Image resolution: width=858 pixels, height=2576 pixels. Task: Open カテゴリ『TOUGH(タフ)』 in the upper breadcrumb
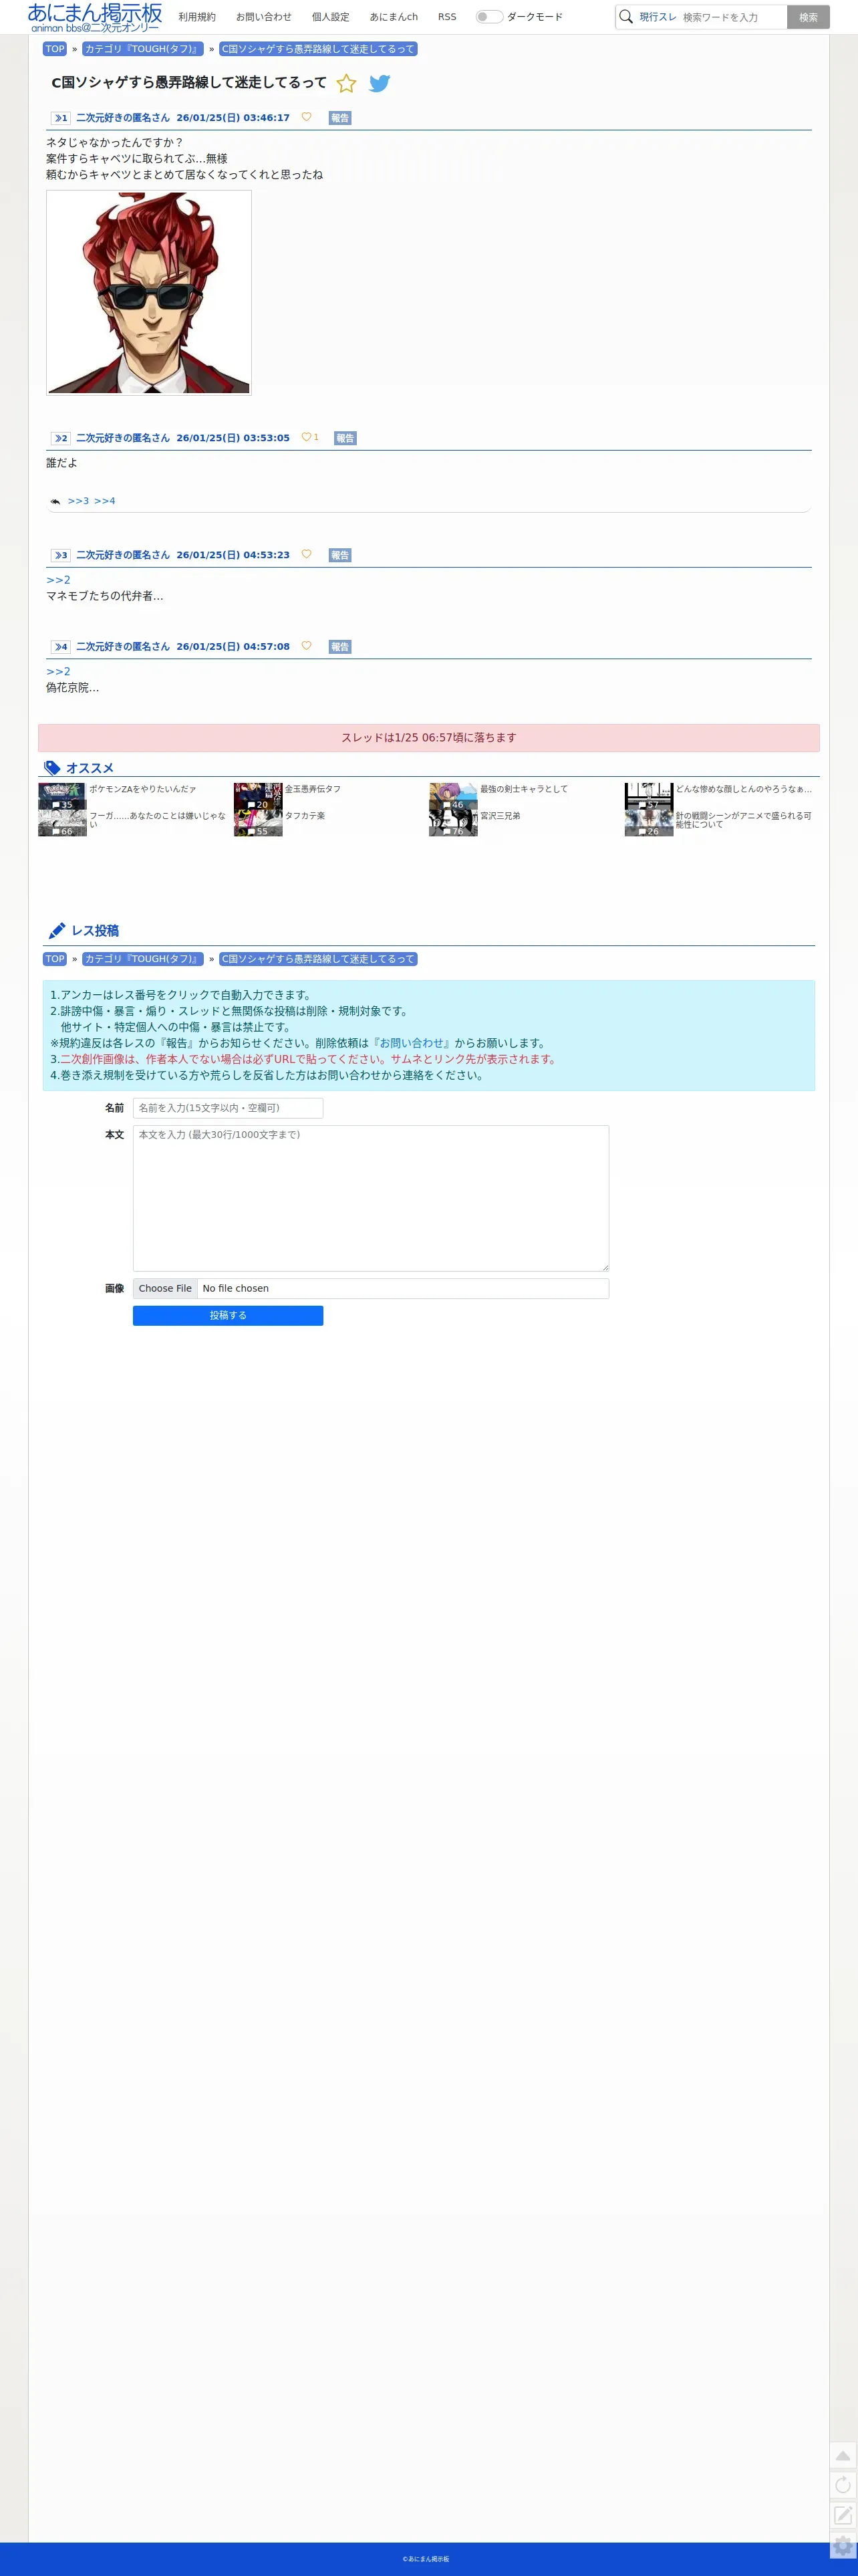[143, 49]
